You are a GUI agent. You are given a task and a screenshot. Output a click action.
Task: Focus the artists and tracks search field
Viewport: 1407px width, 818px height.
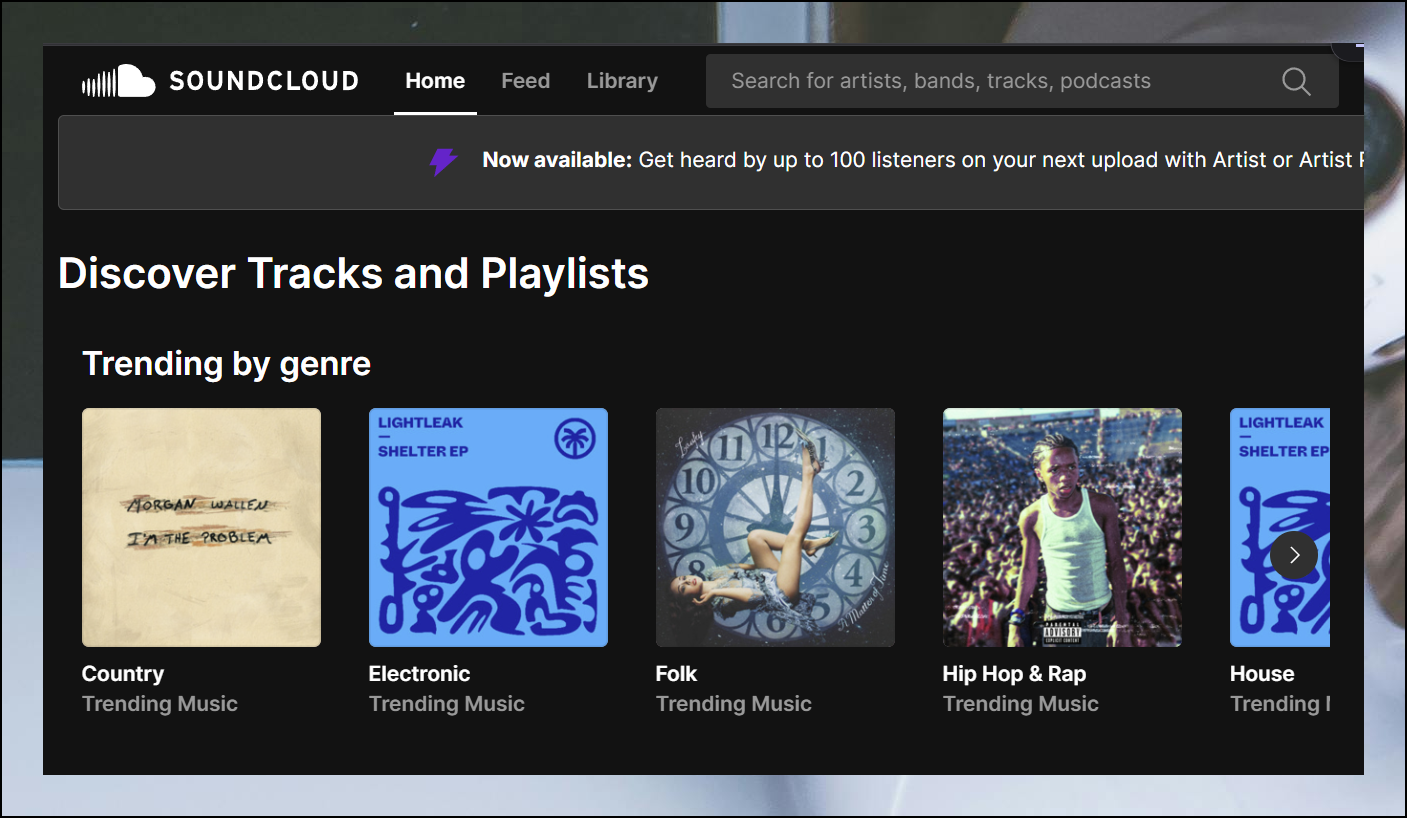(x=1022, y=81)
